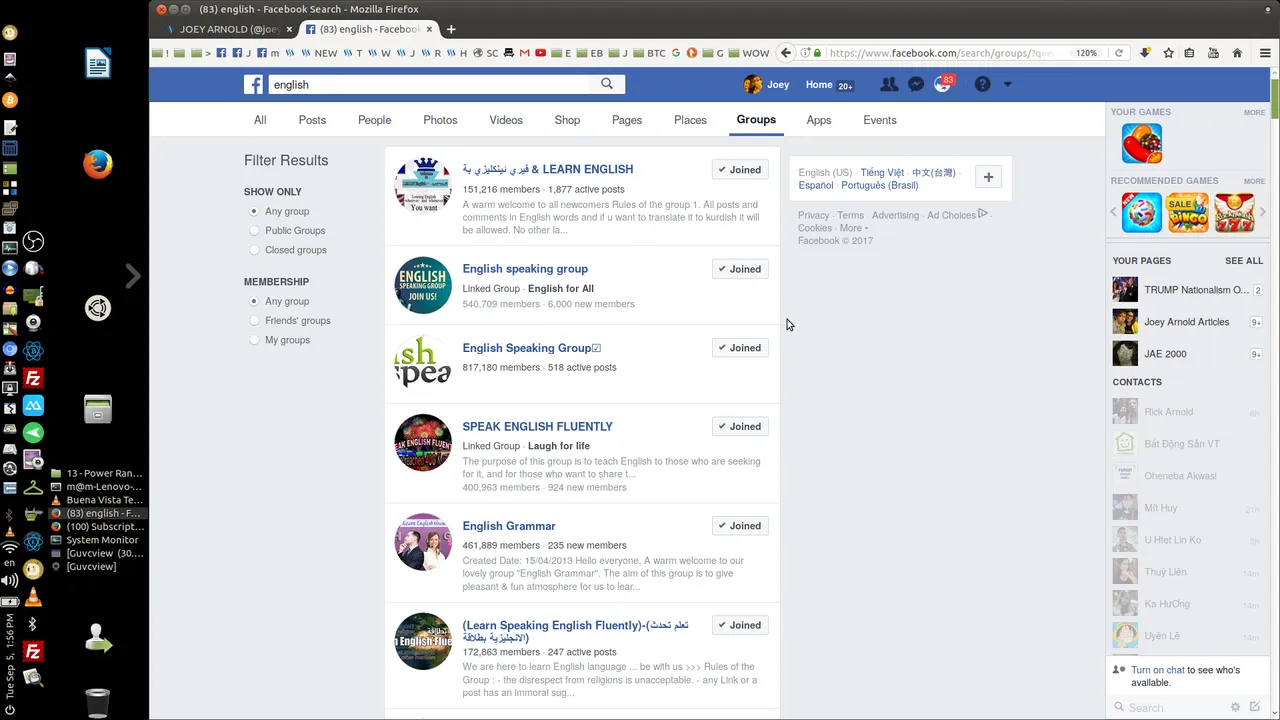Switch to the Events search tab

(880, 120)
